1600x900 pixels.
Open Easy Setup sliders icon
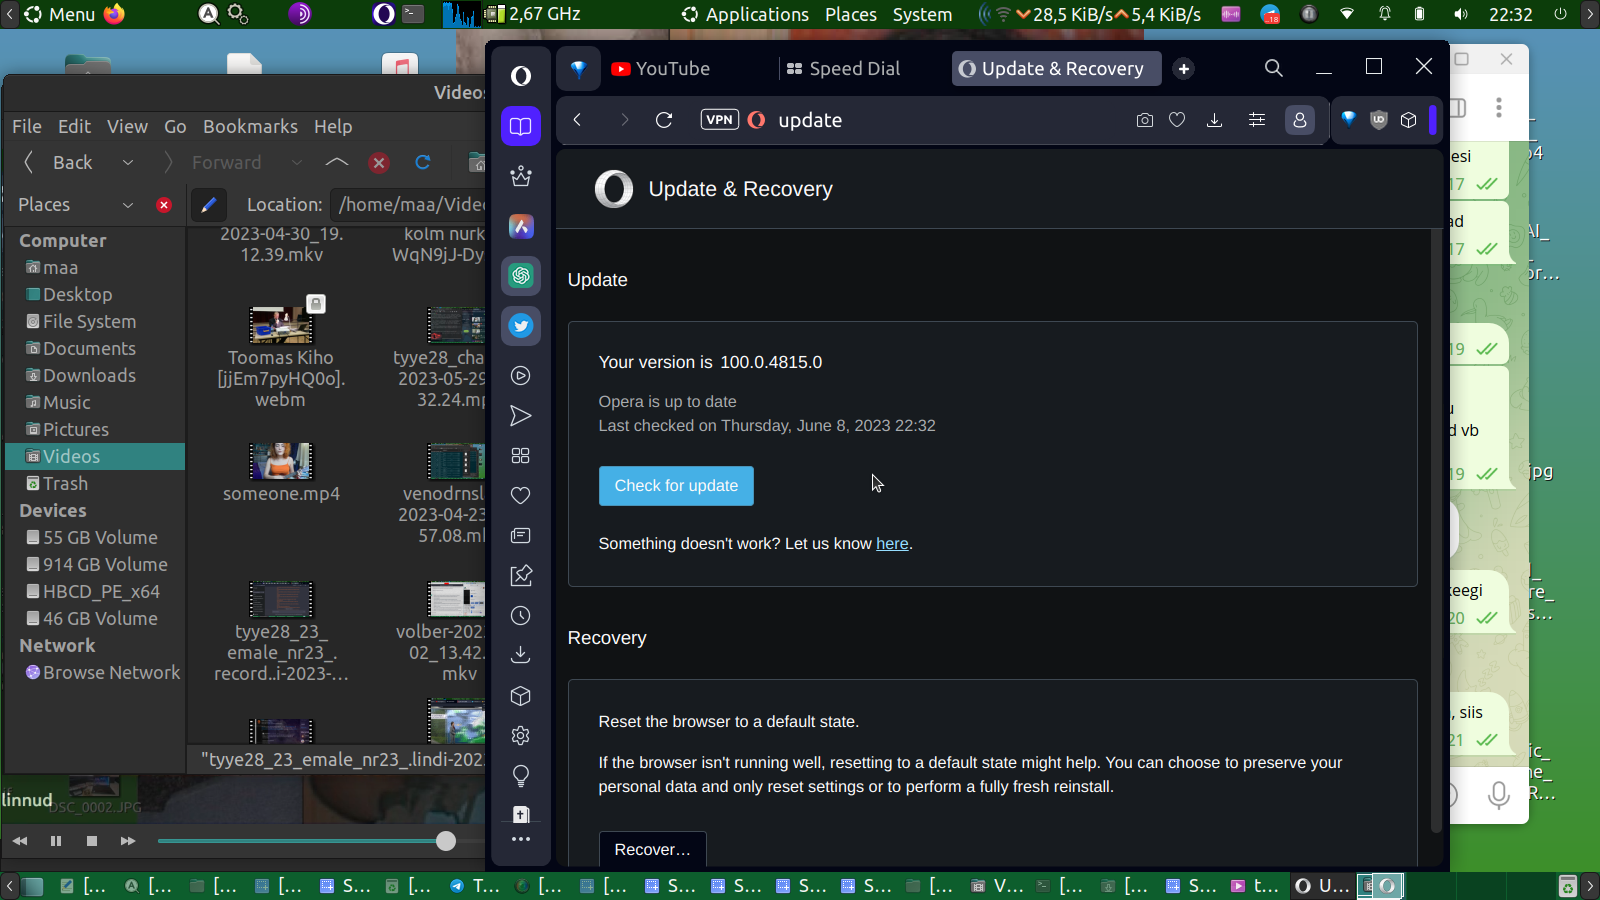[x=1257, y=120]
